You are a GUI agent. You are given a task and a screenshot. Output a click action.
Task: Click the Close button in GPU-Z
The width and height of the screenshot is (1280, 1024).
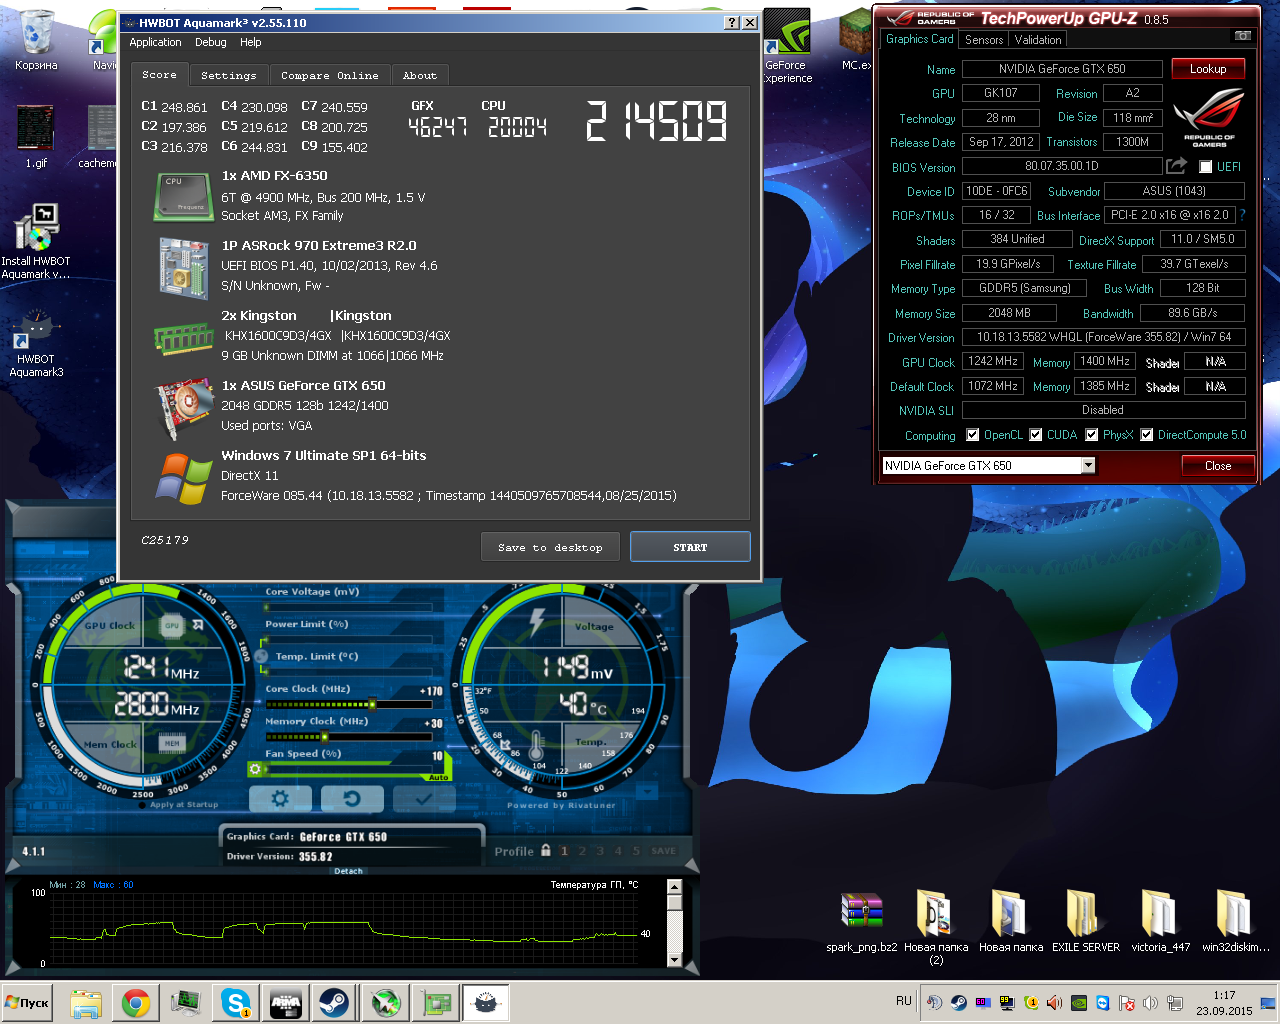tap(1218, 466)
